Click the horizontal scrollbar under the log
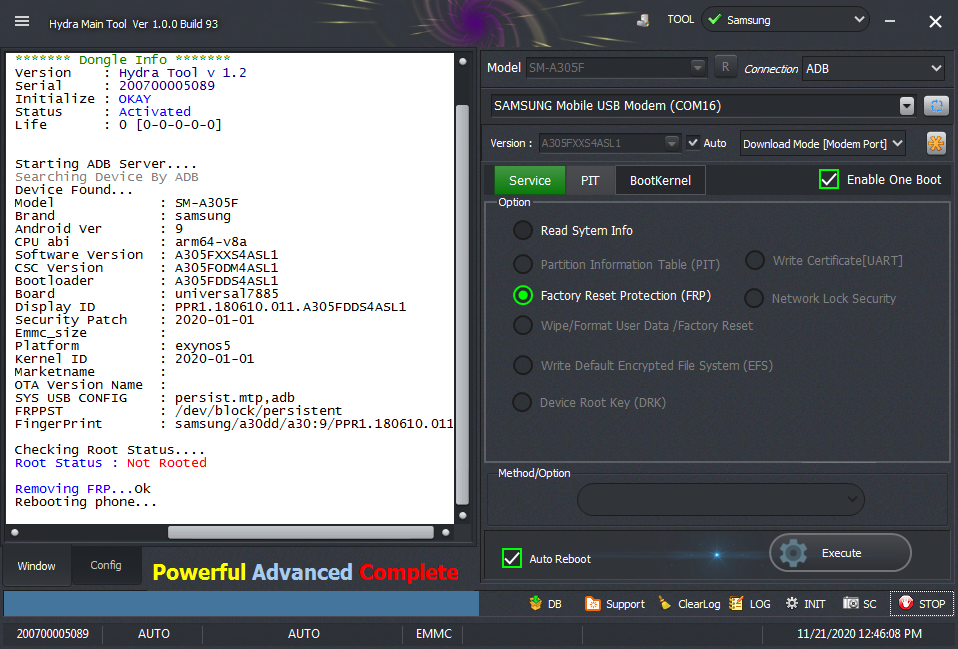This screenshot has height=649, width=958. [x=301, y=532]
